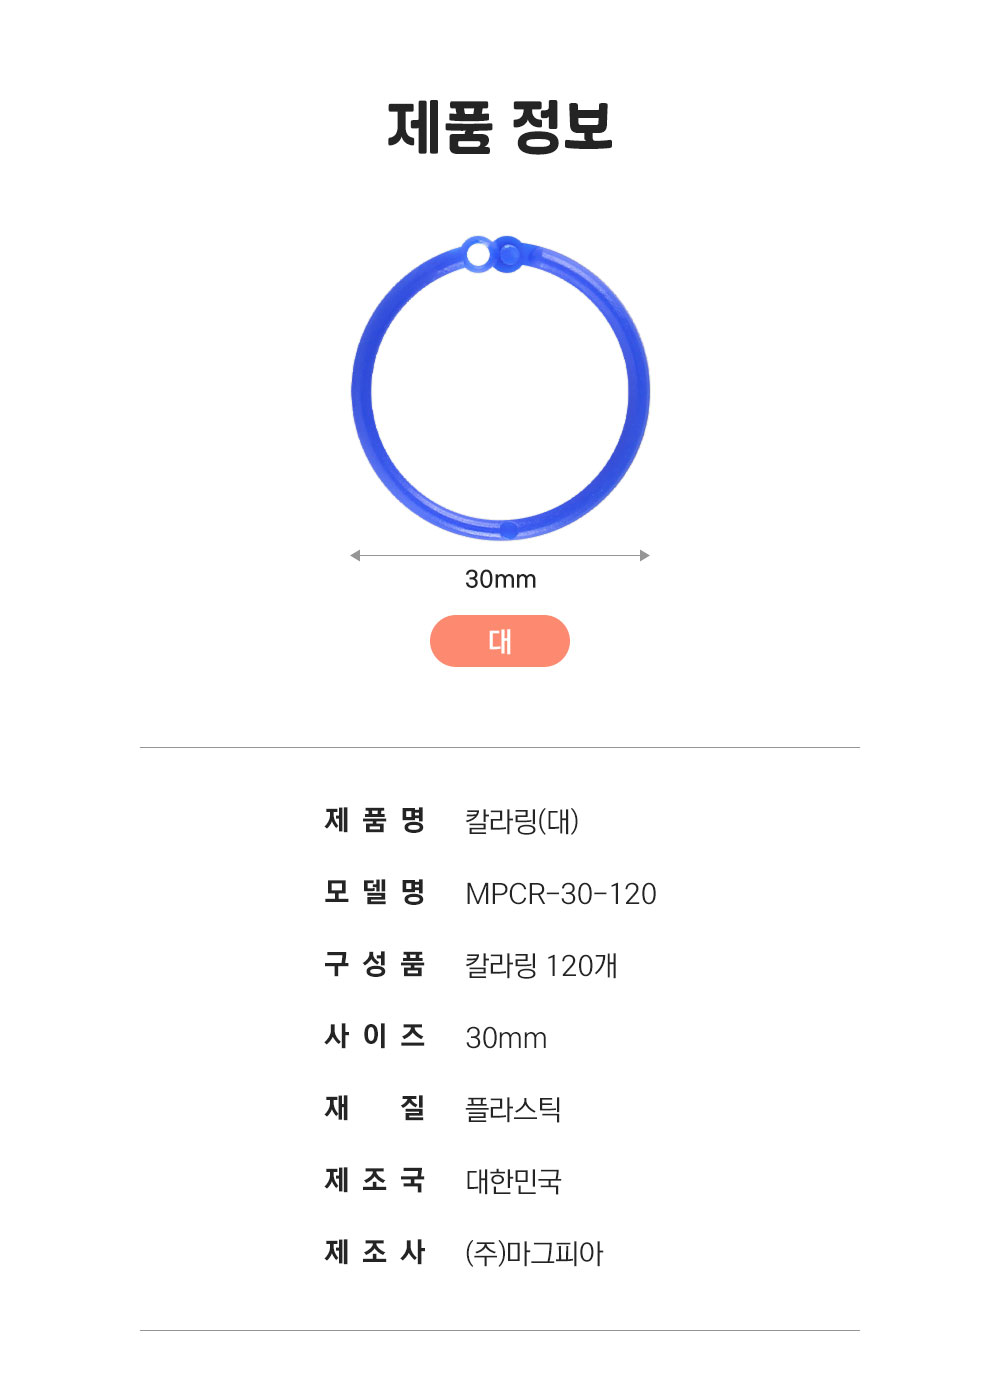Select the 제품명 row label
Viewport: 1000px width, 1397px height.
[375, 820]
